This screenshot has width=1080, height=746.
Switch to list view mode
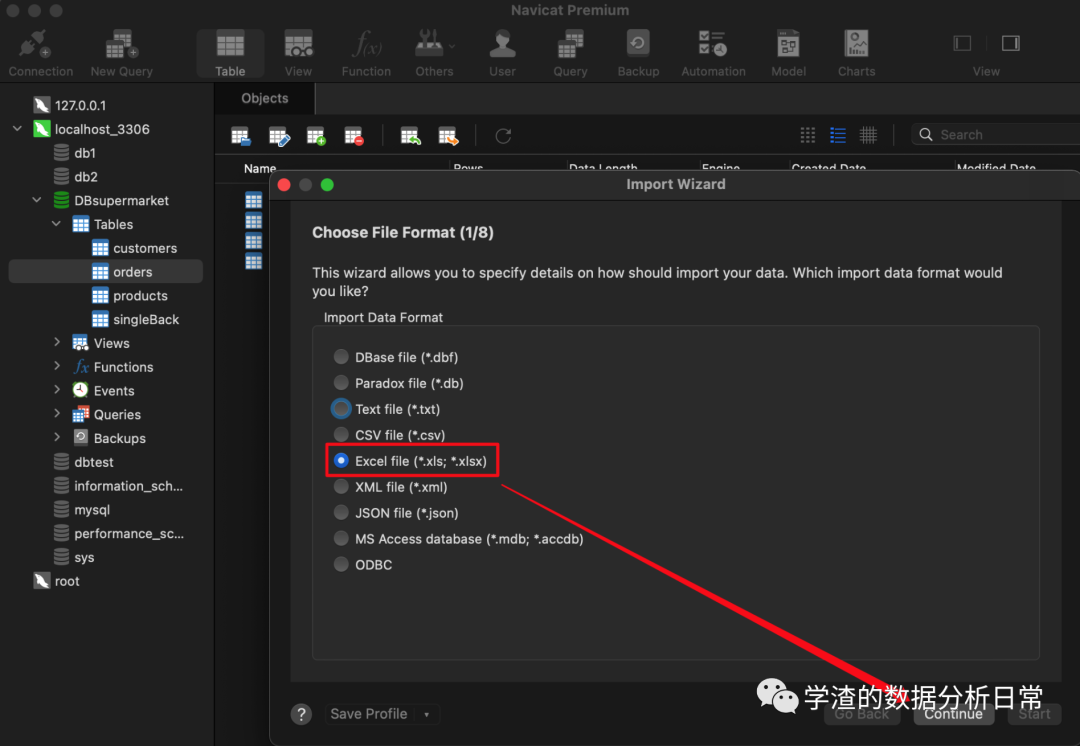838,135
